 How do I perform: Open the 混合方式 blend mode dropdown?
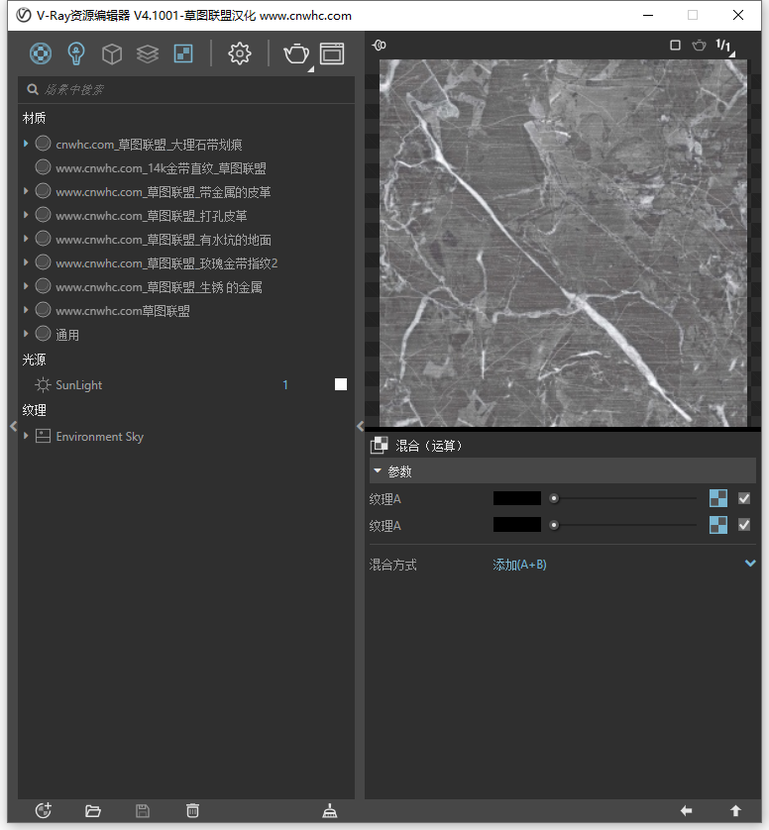click(750, 563)
